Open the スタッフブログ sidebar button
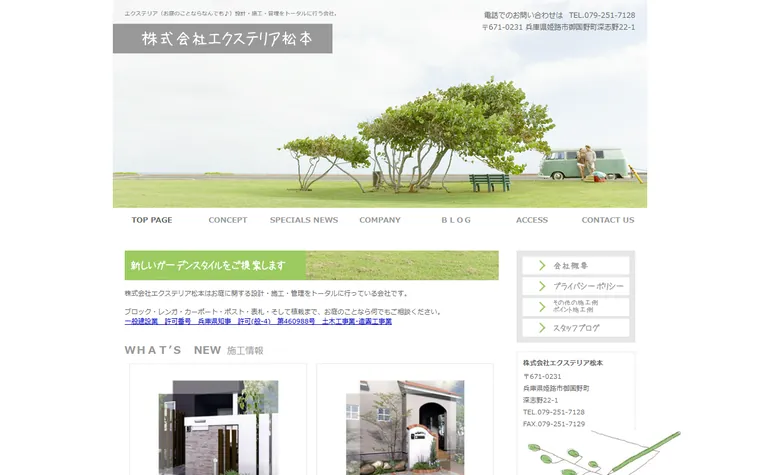 [x=576, y=328]
